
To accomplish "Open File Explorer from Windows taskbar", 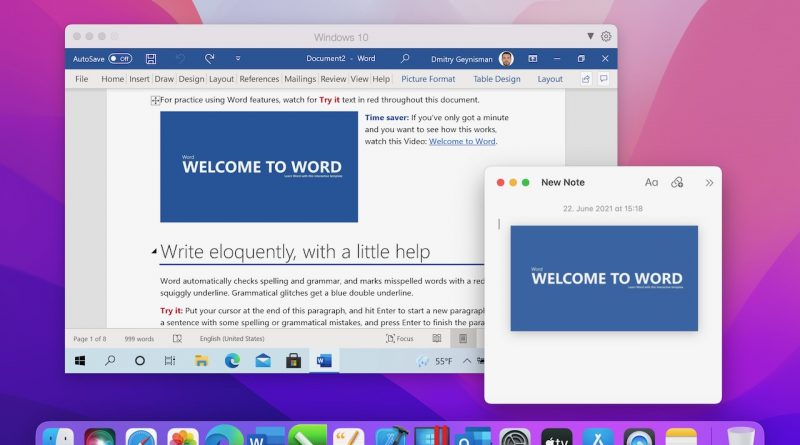I will [x=201, y=361].
